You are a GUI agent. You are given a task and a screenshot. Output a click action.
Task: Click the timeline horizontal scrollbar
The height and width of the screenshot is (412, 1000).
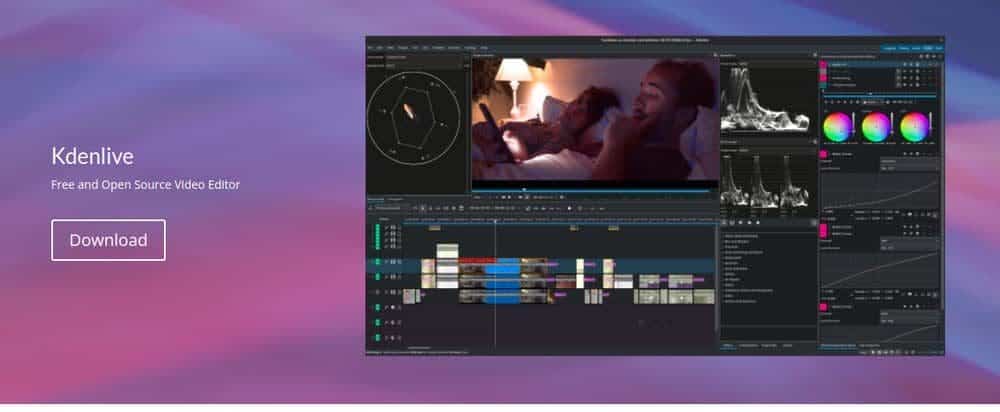421,348
